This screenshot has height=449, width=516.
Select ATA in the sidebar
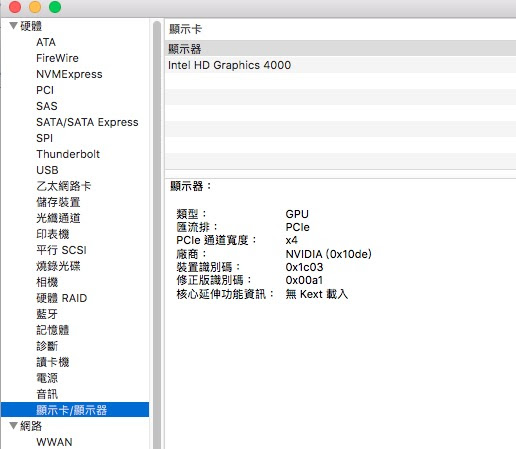(46, 42)
